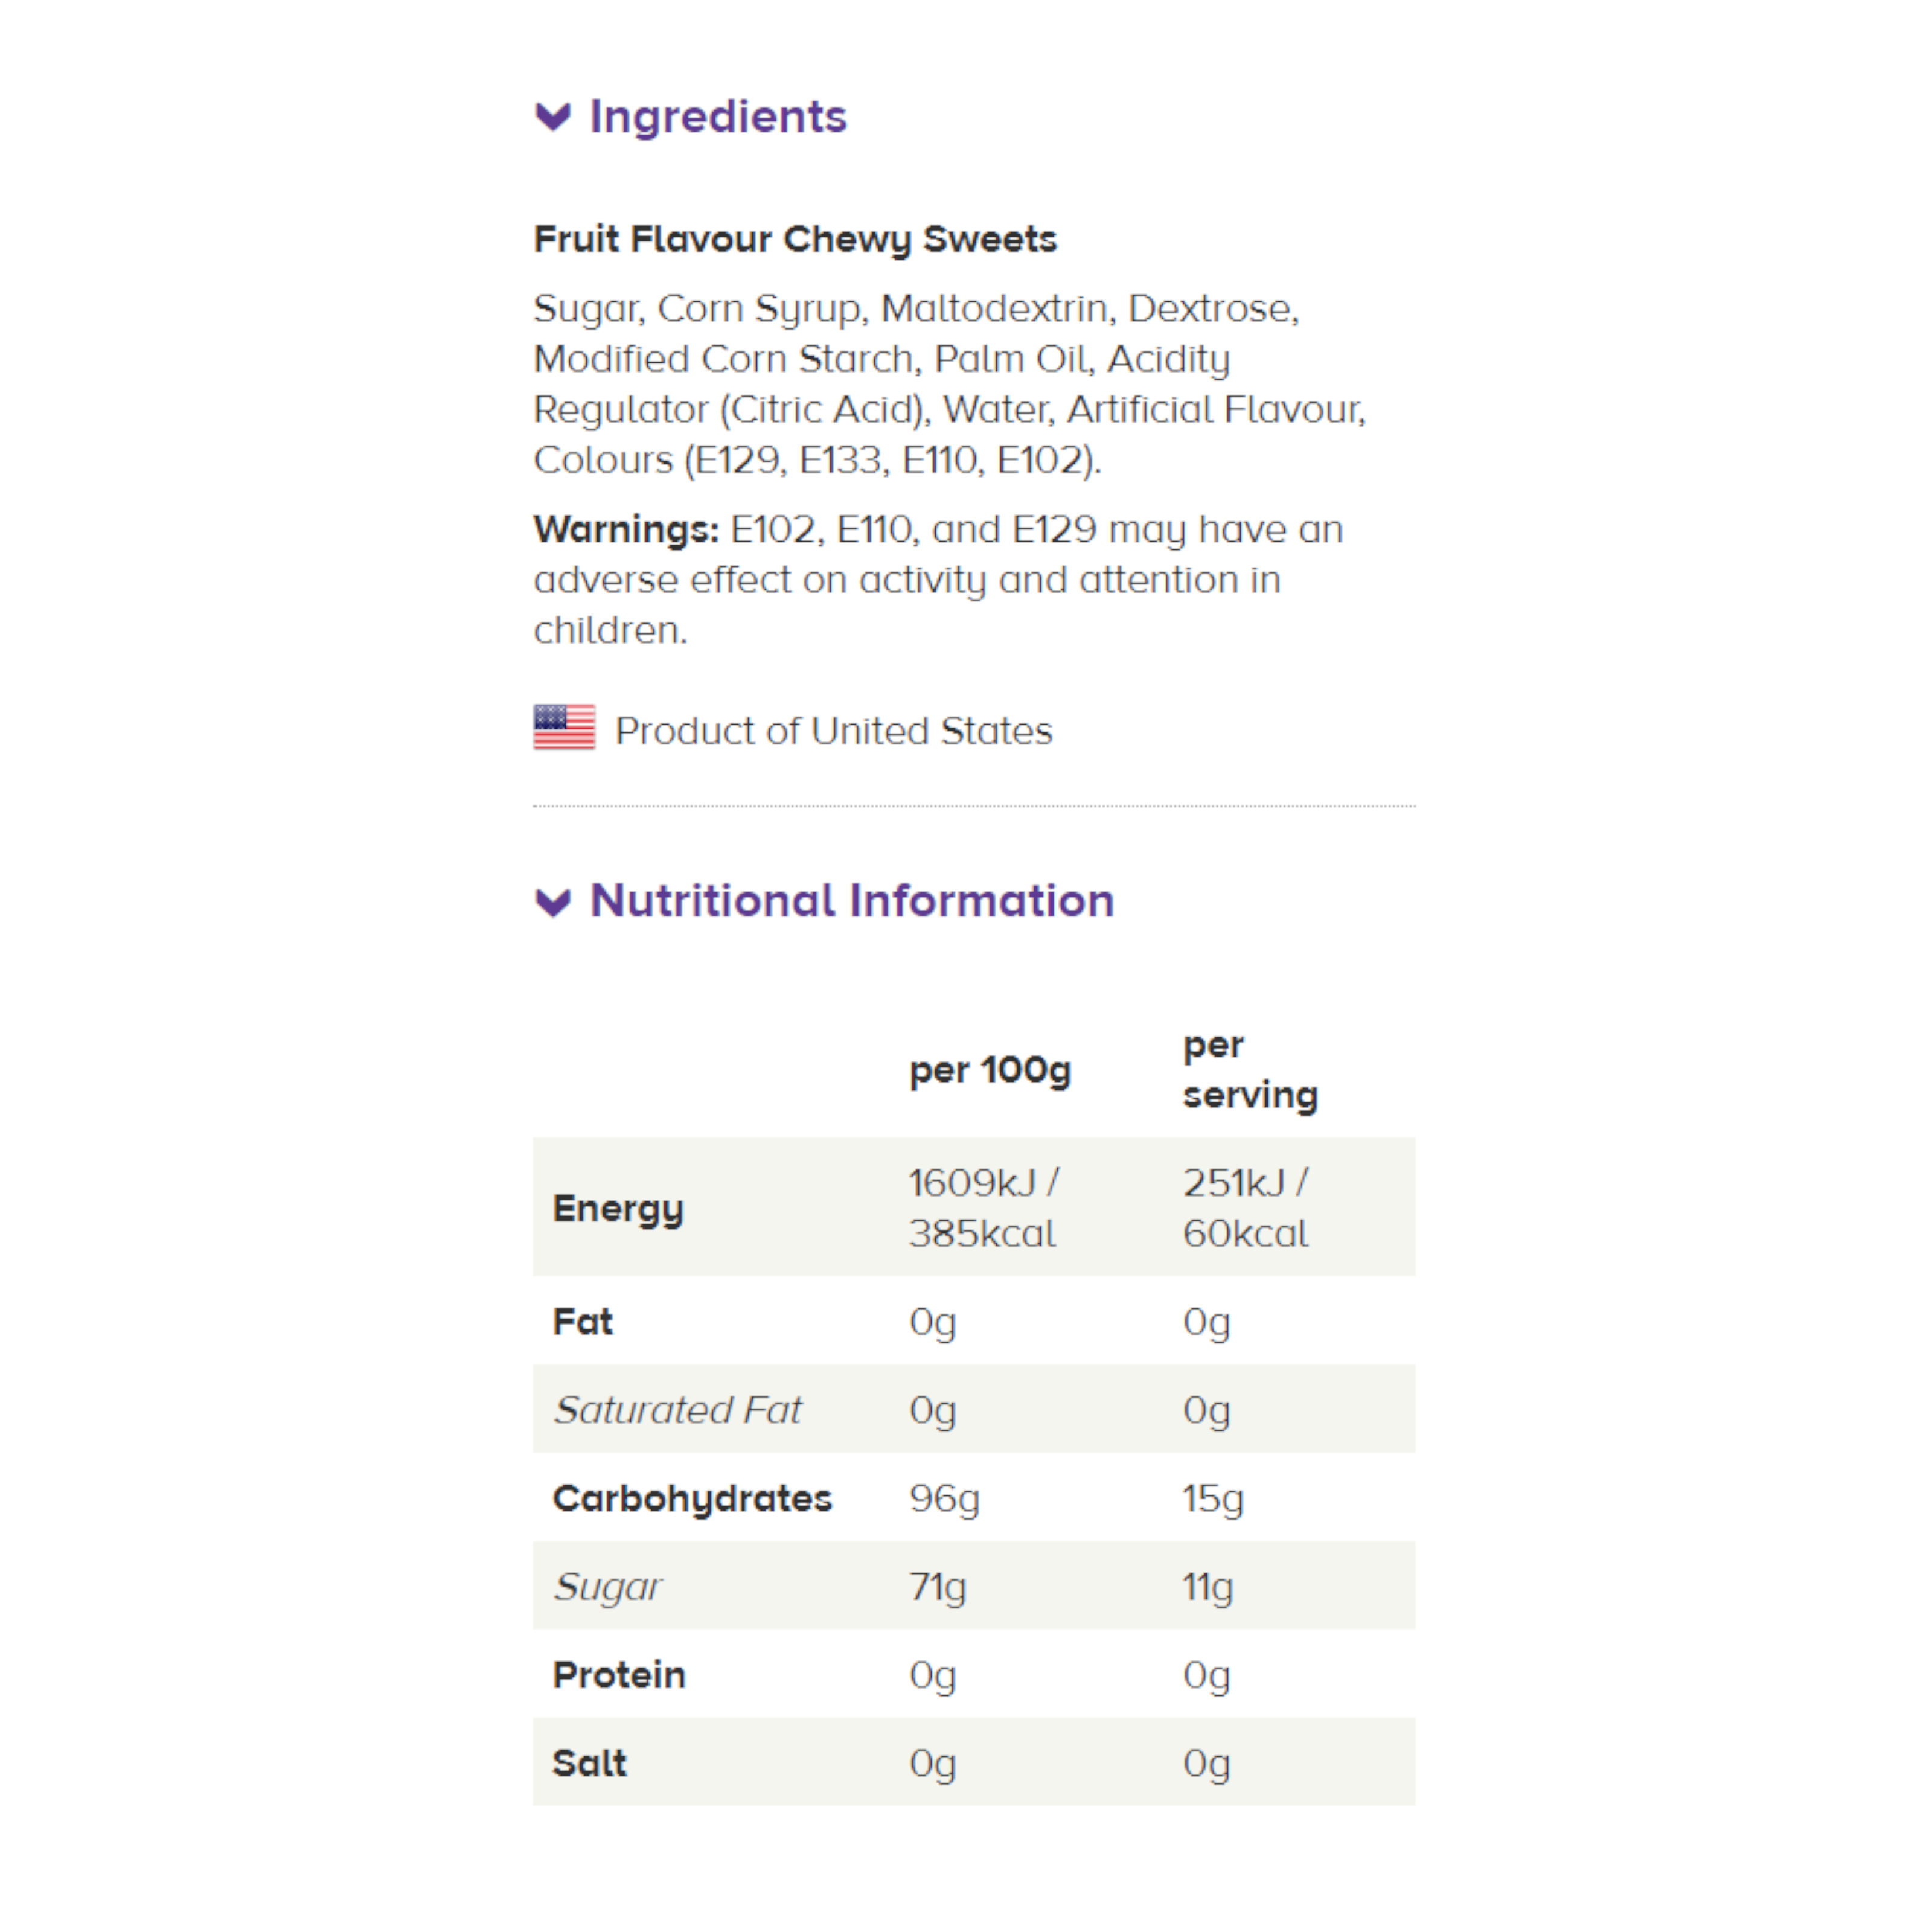
Task: Click the Energy row label
Action: tap(618, 1209)
